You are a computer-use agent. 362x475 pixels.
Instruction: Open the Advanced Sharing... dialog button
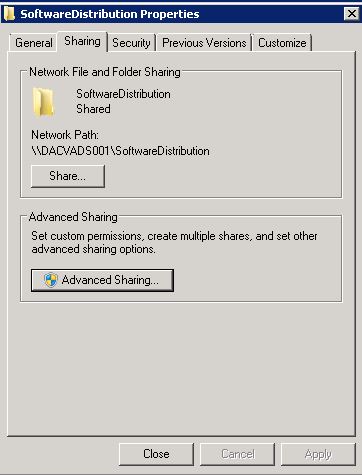click(x=102, y=280)
